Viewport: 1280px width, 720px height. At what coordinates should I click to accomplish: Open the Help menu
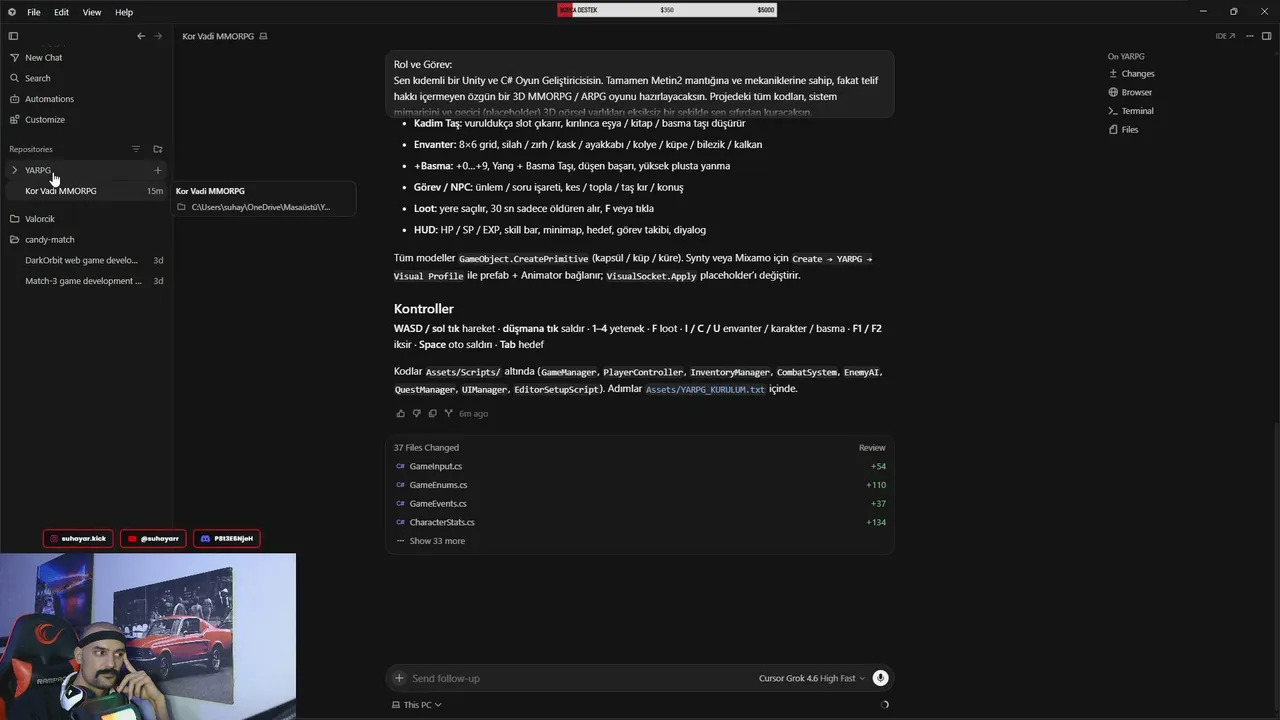tap(124, 12)
